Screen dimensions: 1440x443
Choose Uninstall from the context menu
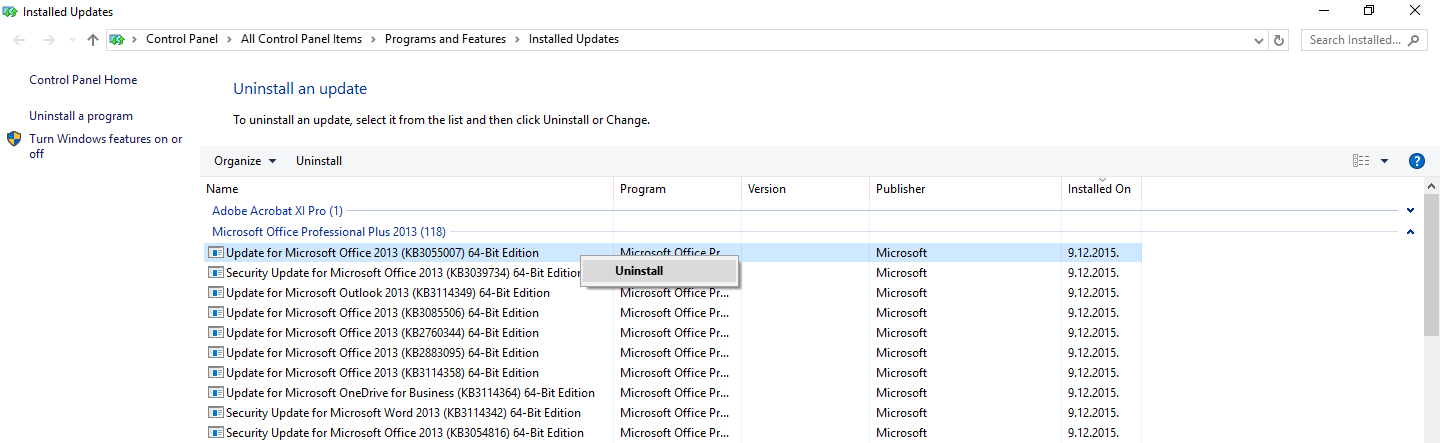[661, 271]
